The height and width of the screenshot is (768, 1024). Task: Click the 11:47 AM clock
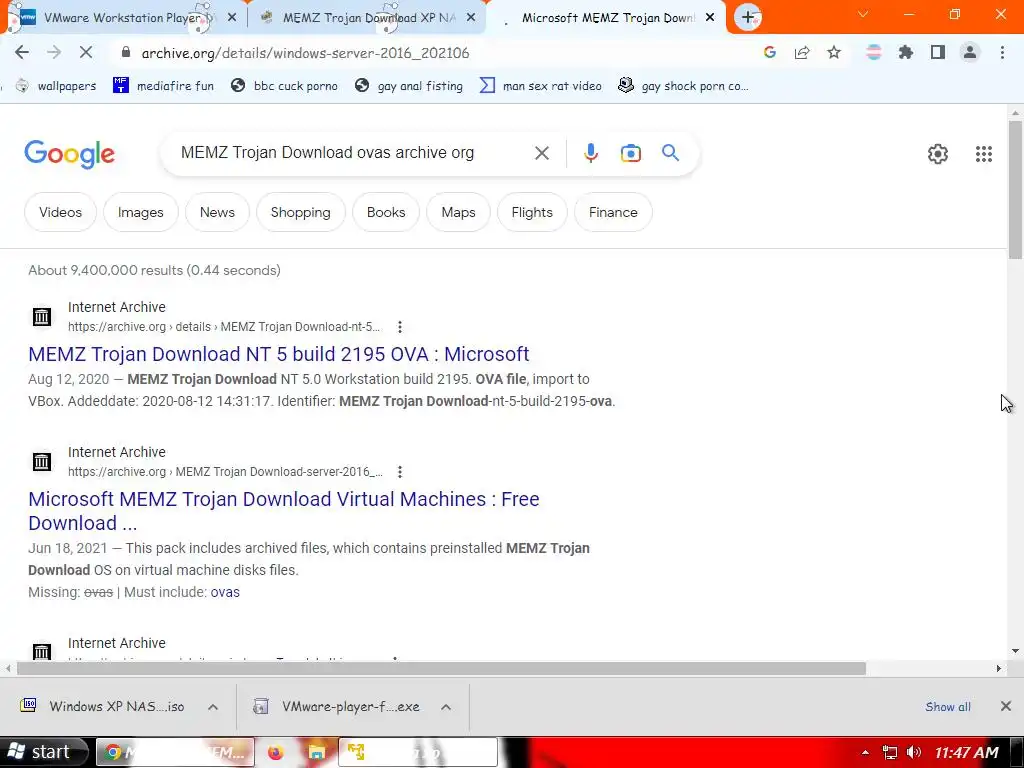coord(967,752)
